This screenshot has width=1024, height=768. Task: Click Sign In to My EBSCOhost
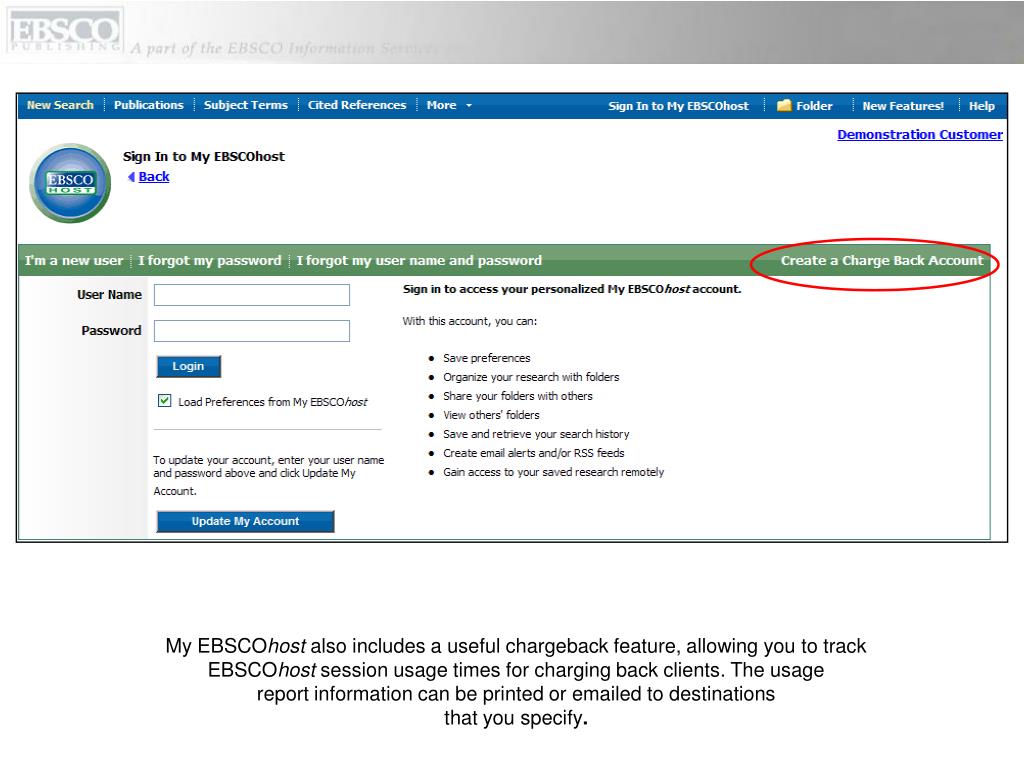(679, 106)
